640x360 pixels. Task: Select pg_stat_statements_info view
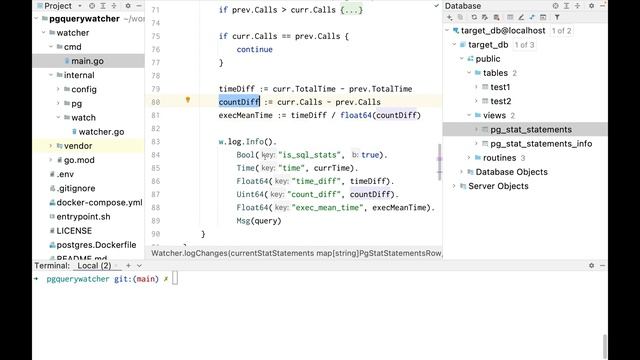pos(541,144)
